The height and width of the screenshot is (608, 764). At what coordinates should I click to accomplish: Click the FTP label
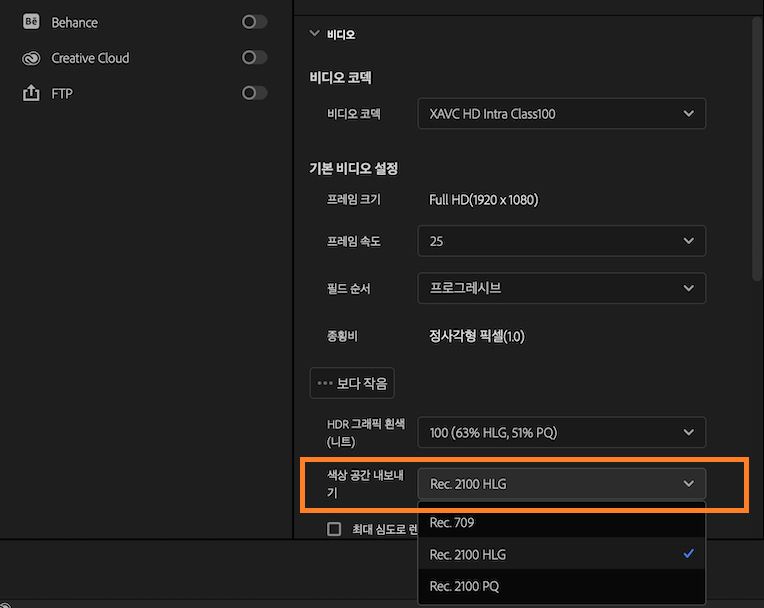click(x=62, y=94)
